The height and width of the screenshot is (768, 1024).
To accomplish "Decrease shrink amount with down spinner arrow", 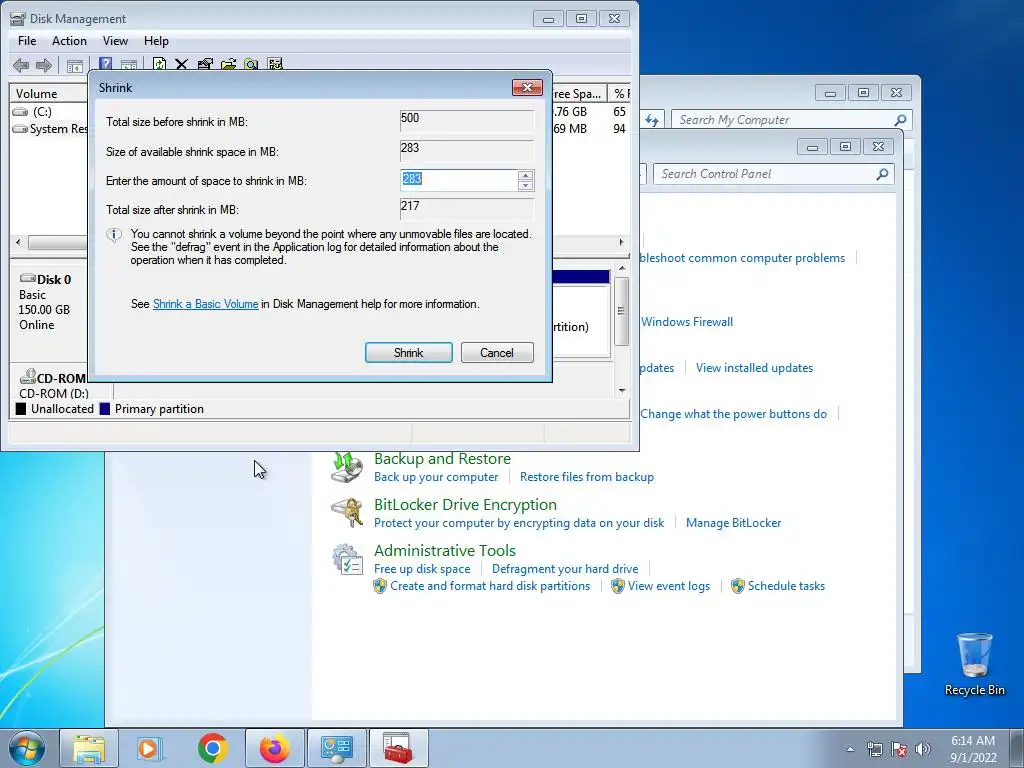I will click(x=525, y=185).
